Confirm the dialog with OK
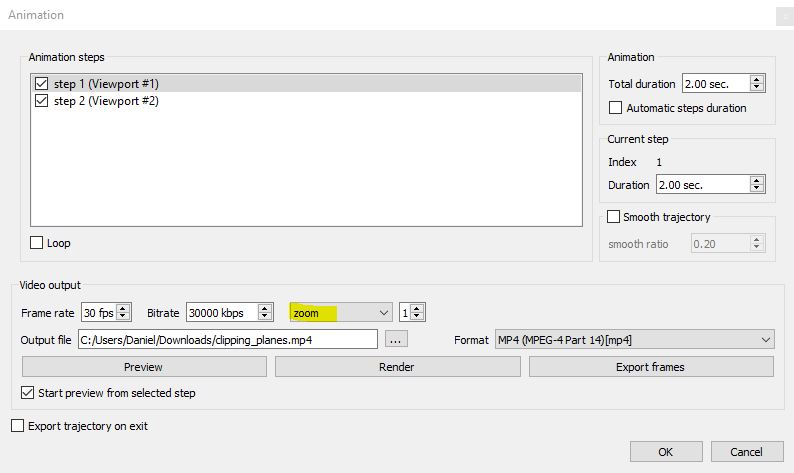The image size is (794, 473). tap(665, 452)
